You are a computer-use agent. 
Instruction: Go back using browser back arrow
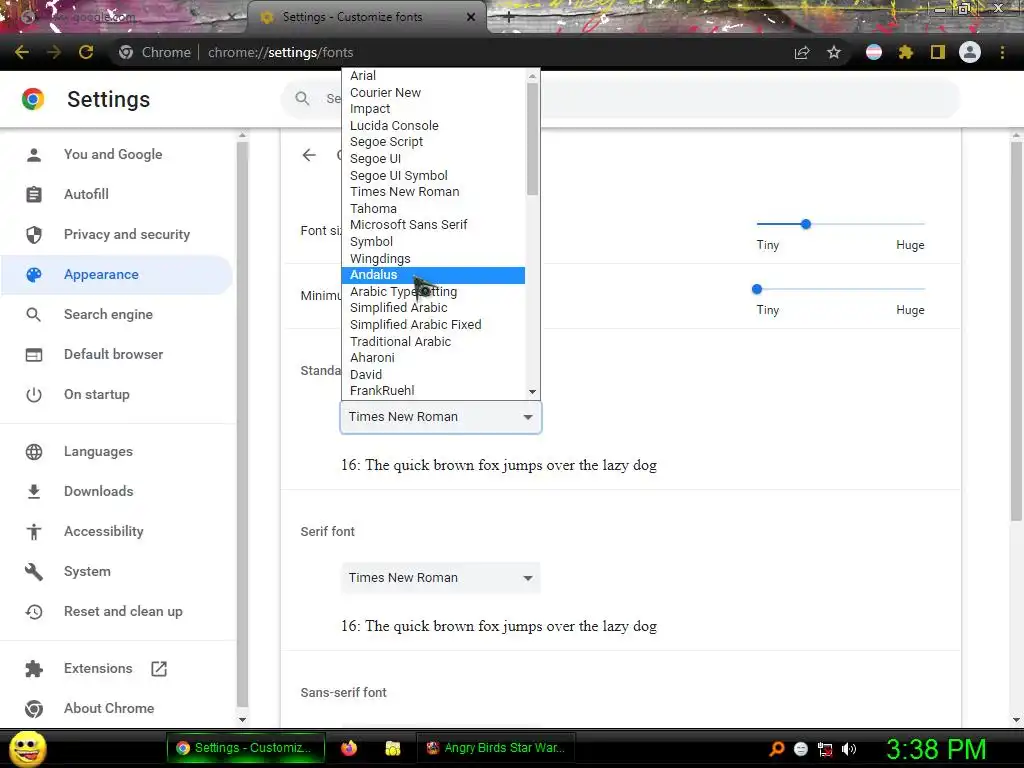pyautogui.click(x=22, y=52)
